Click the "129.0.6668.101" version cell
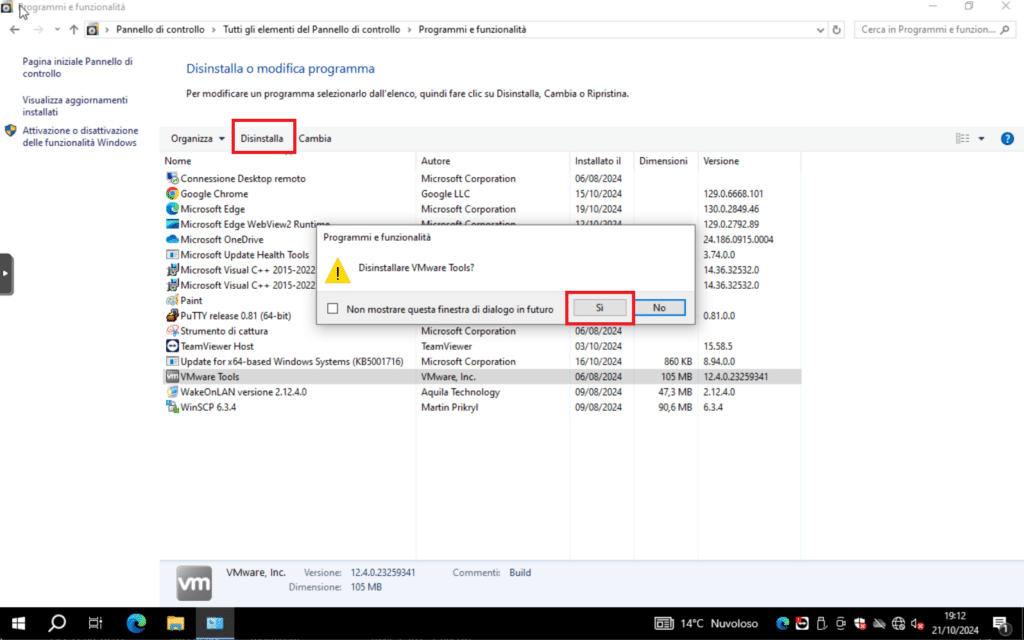 click(x=733, y=194)
